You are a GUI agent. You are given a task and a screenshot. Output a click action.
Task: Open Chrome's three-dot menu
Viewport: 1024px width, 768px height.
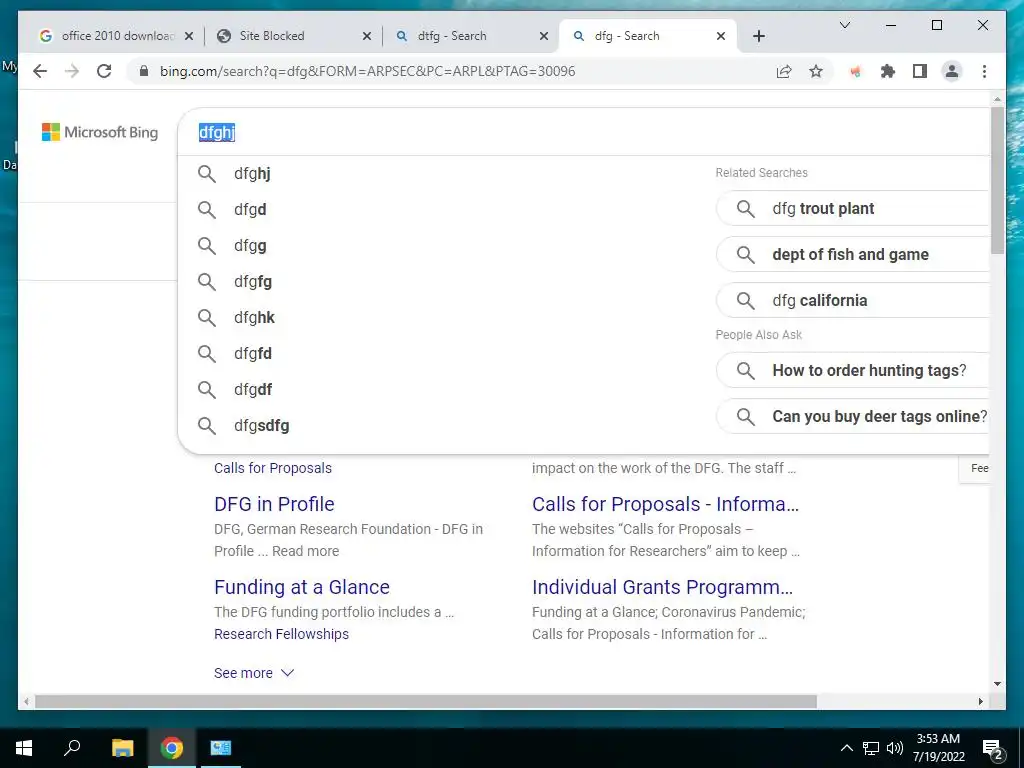984,71
